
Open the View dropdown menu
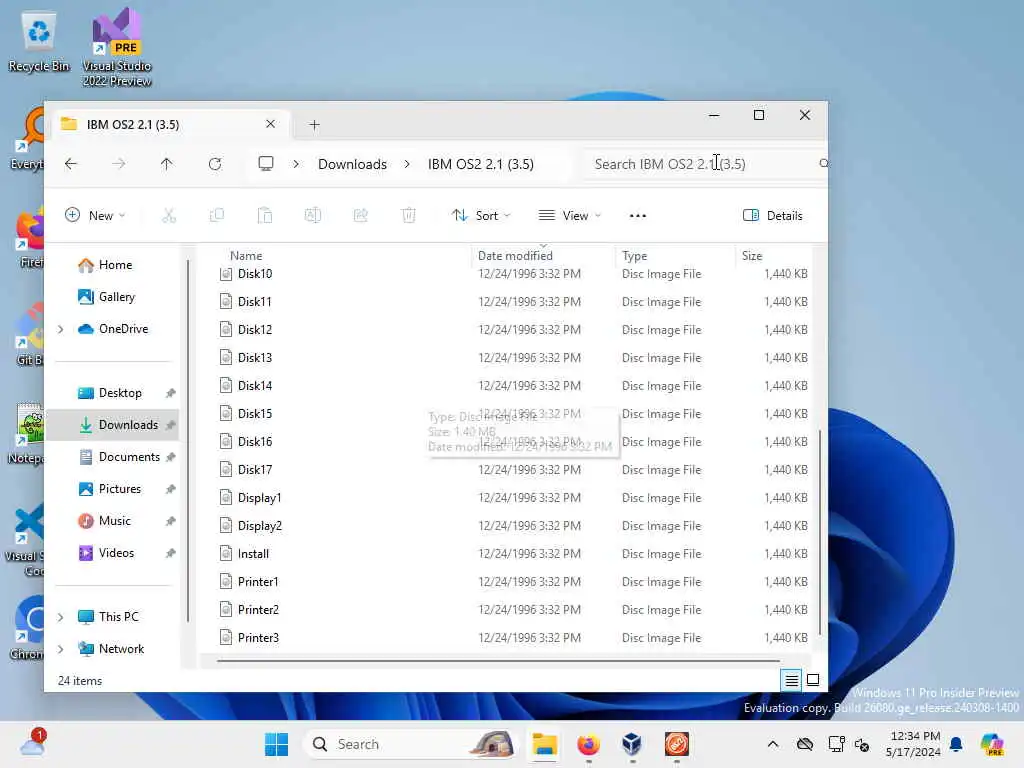pyautogui.click(x=569, y=216)
